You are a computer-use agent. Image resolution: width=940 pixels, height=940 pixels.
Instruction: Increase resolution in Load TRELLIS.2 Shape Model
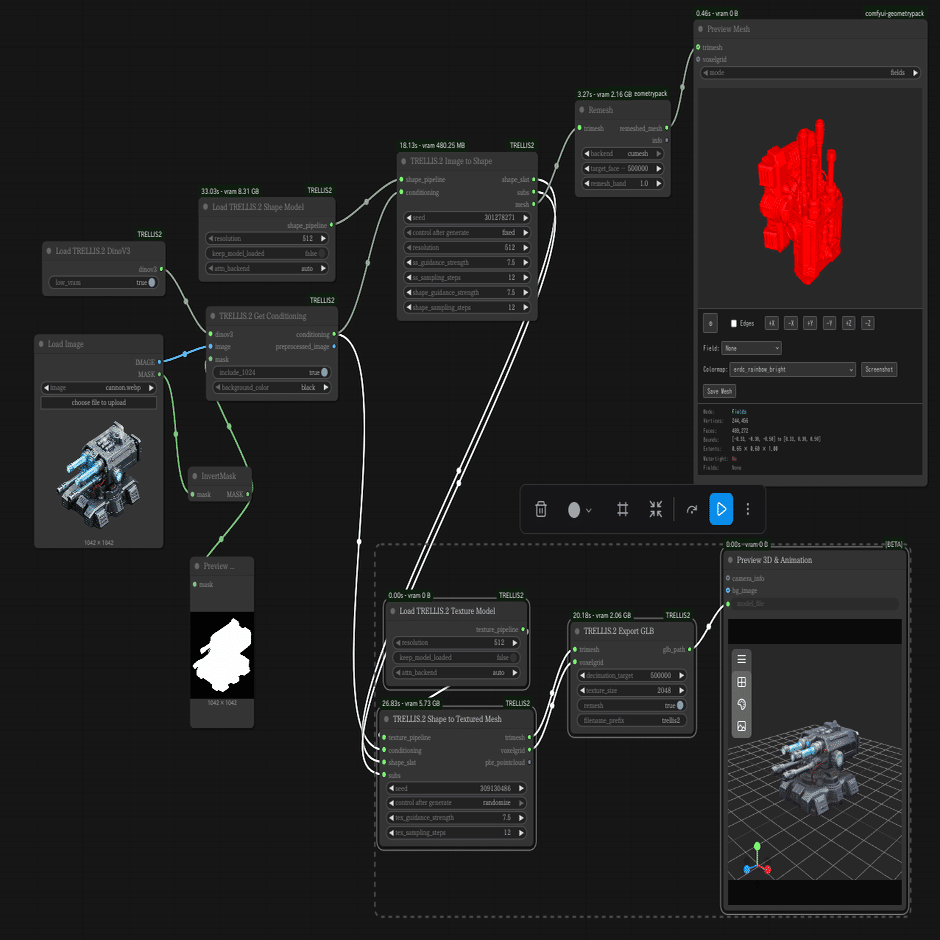tap(323, 239)
